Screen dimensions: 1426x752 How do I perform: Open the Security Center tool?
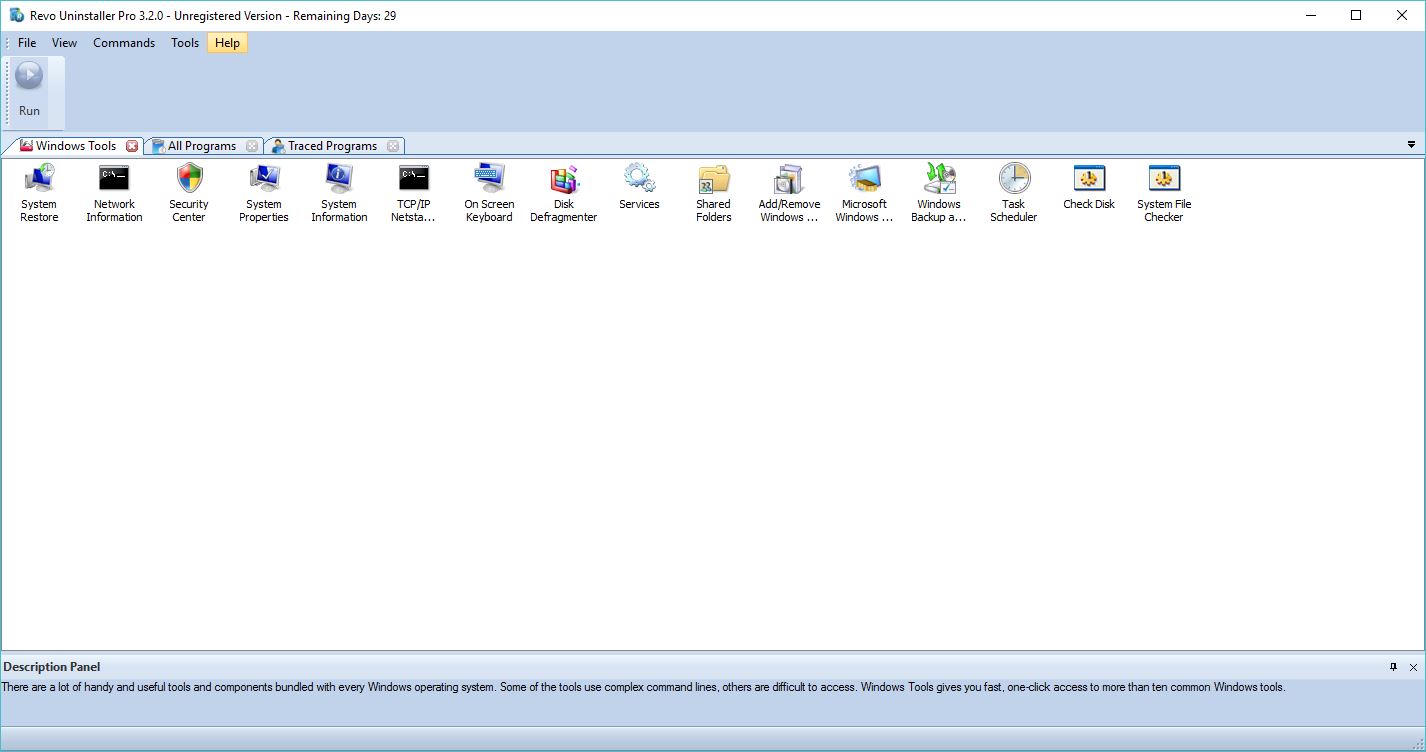(188, 192)
